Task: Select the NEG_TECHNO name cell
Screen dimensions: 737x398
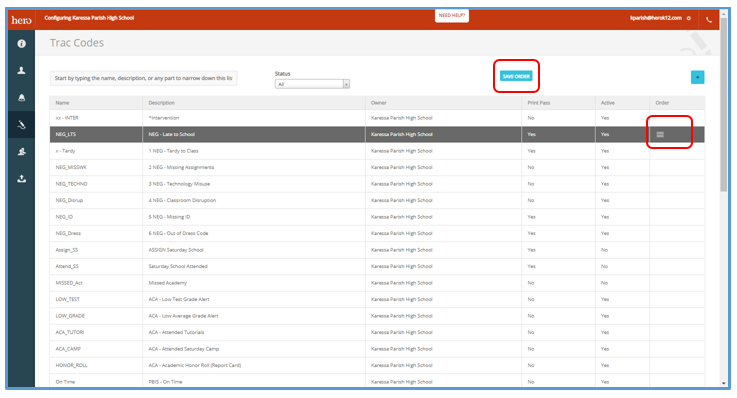Action: pos(71,184)
